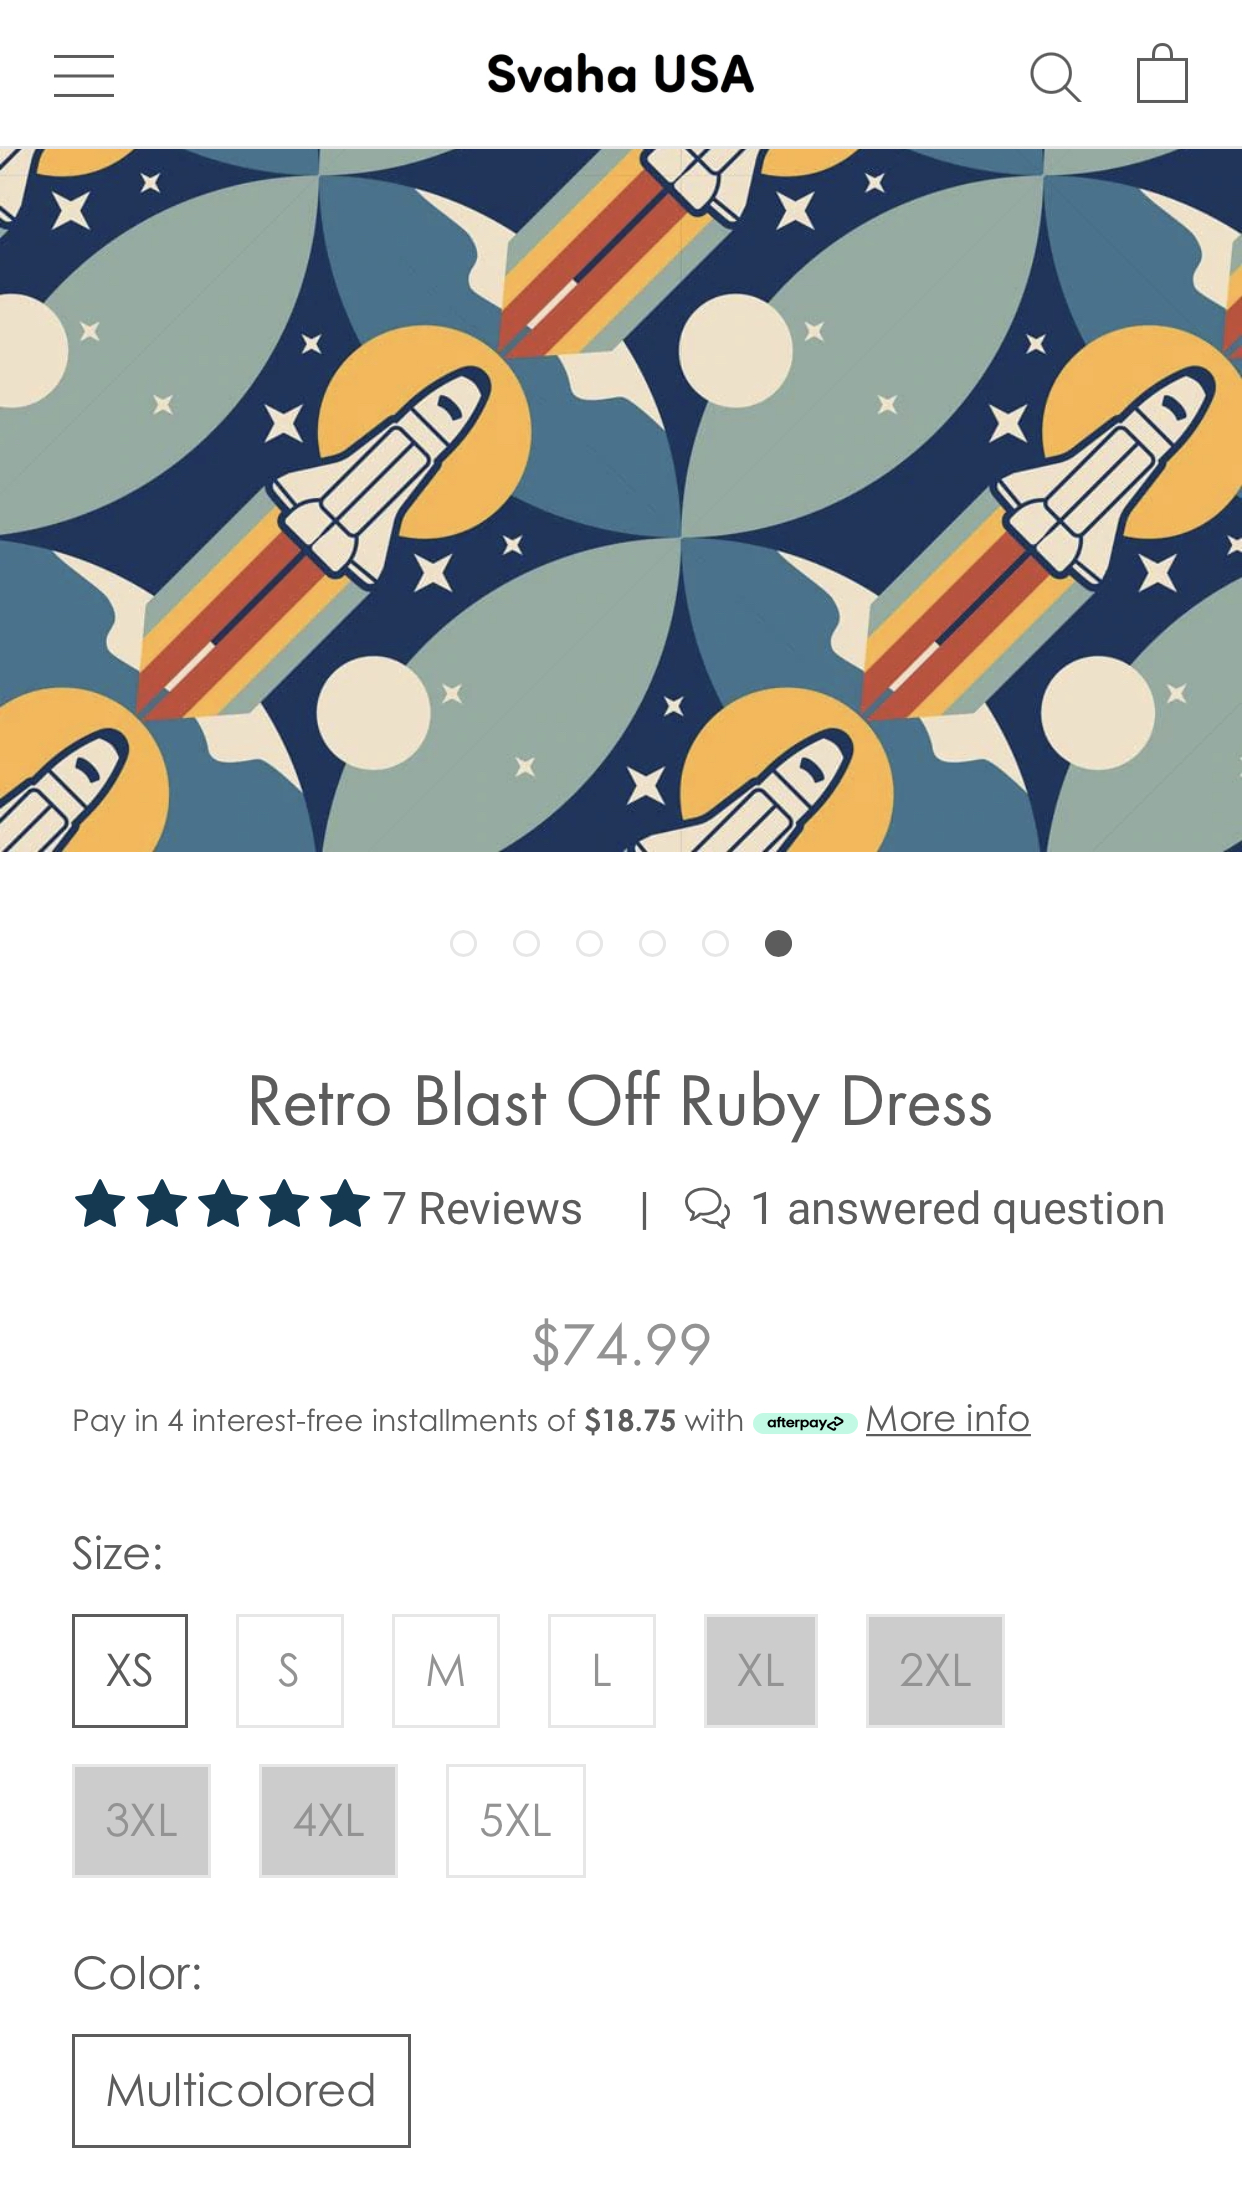This screenshot has width=1242, height=2185.
Task: Open the hamburger navigation menu
Action: pos(84,76)
